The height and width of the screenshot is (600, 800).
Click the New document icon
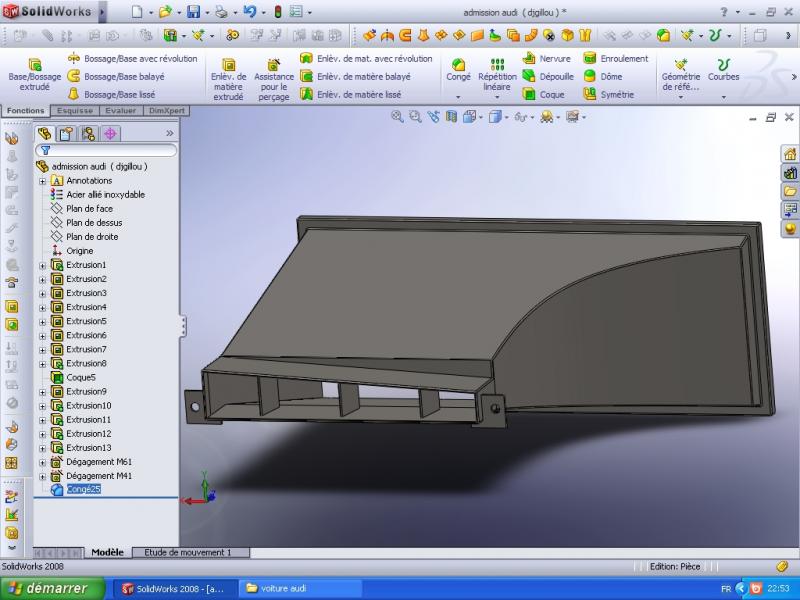[137, 12]
